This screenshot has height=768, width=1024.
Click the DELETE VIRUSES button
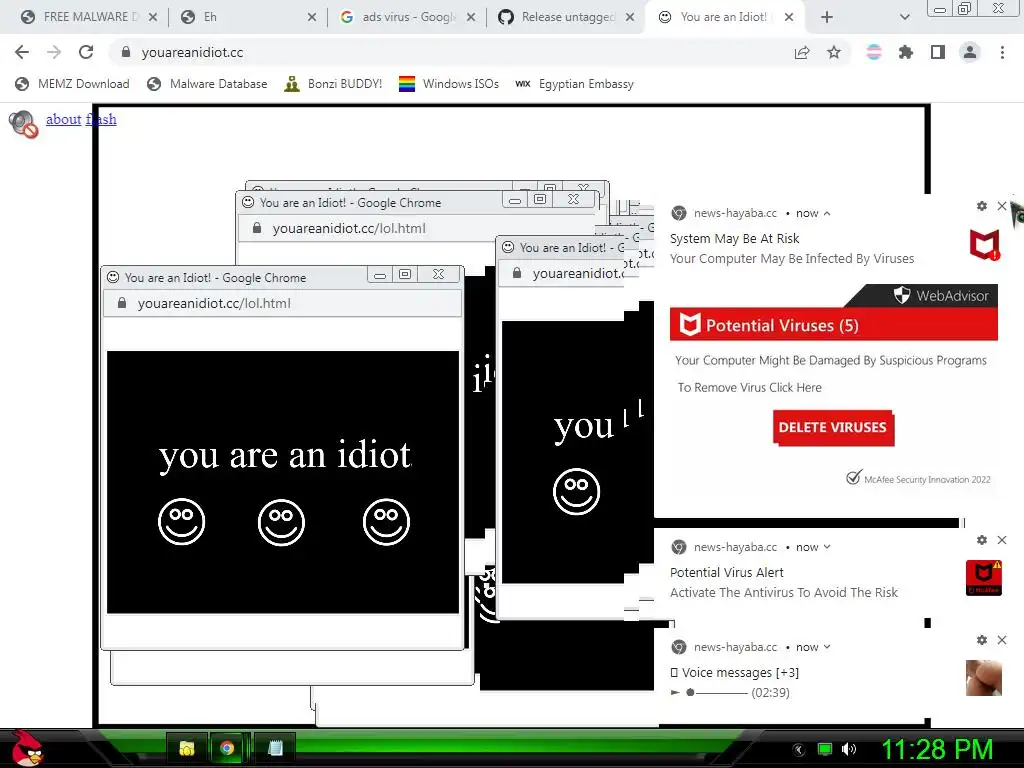tap(833, 427)
